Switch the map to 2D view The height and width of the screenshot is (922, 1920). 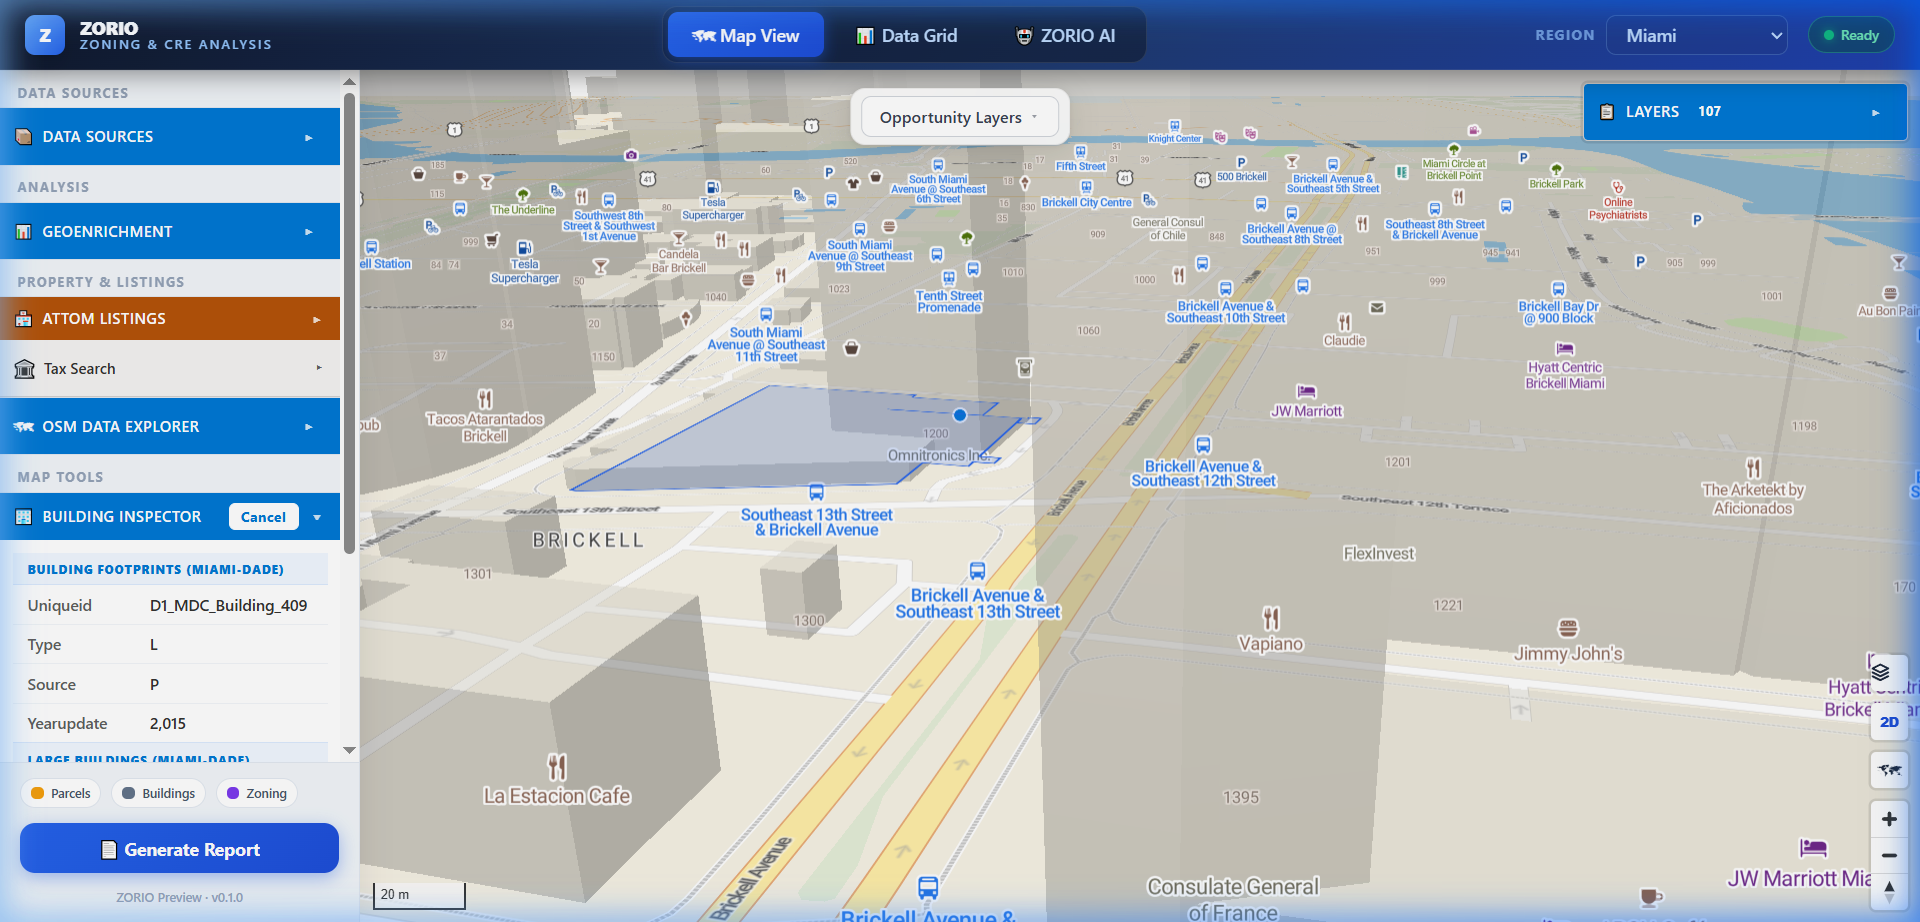[x=1889, y=722]
